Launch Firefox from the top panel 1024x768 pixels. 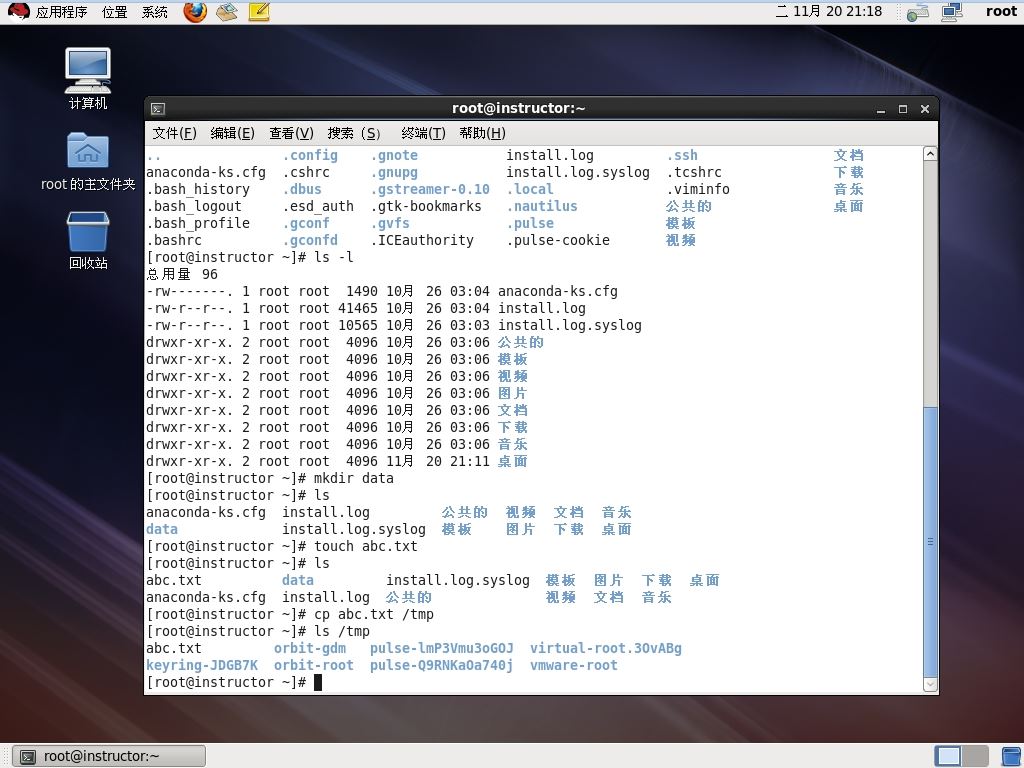tap(195, 12)
